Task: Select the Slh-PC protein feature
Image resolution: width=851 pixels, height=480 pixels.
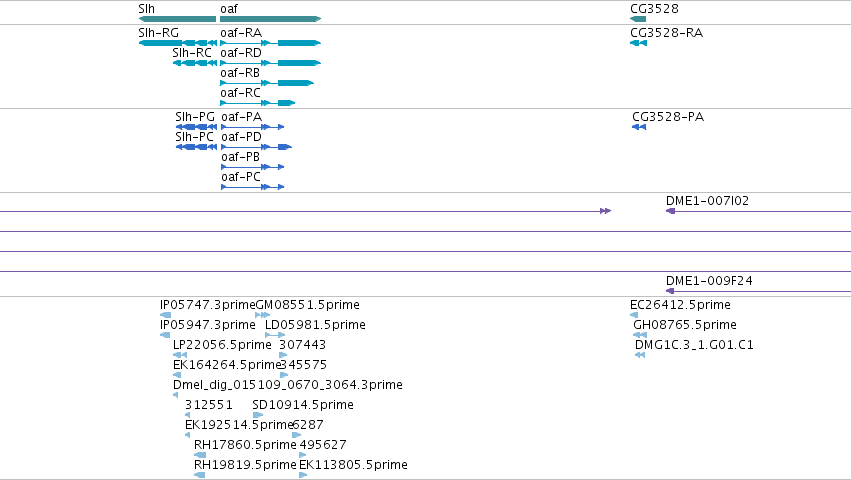Action: coord(196,147)
